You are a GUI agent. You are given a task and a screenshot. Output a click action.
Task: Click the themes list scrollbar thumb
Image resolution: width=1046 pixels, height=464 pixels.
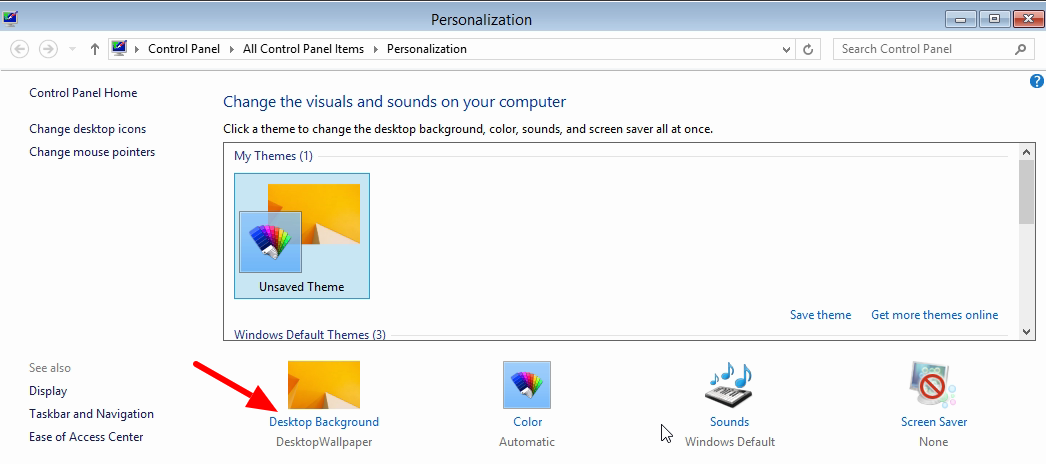(1027, 192)
